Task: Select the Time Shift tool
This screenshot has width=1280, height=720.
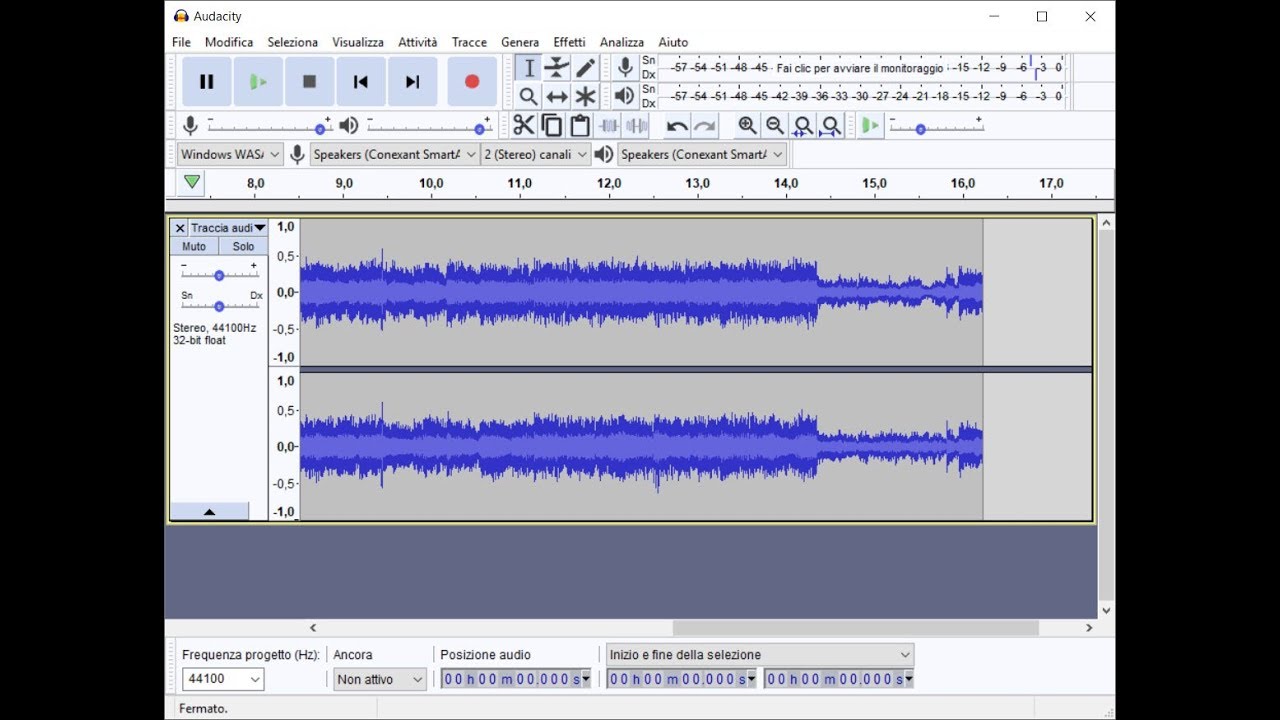Action: point(557,96)
